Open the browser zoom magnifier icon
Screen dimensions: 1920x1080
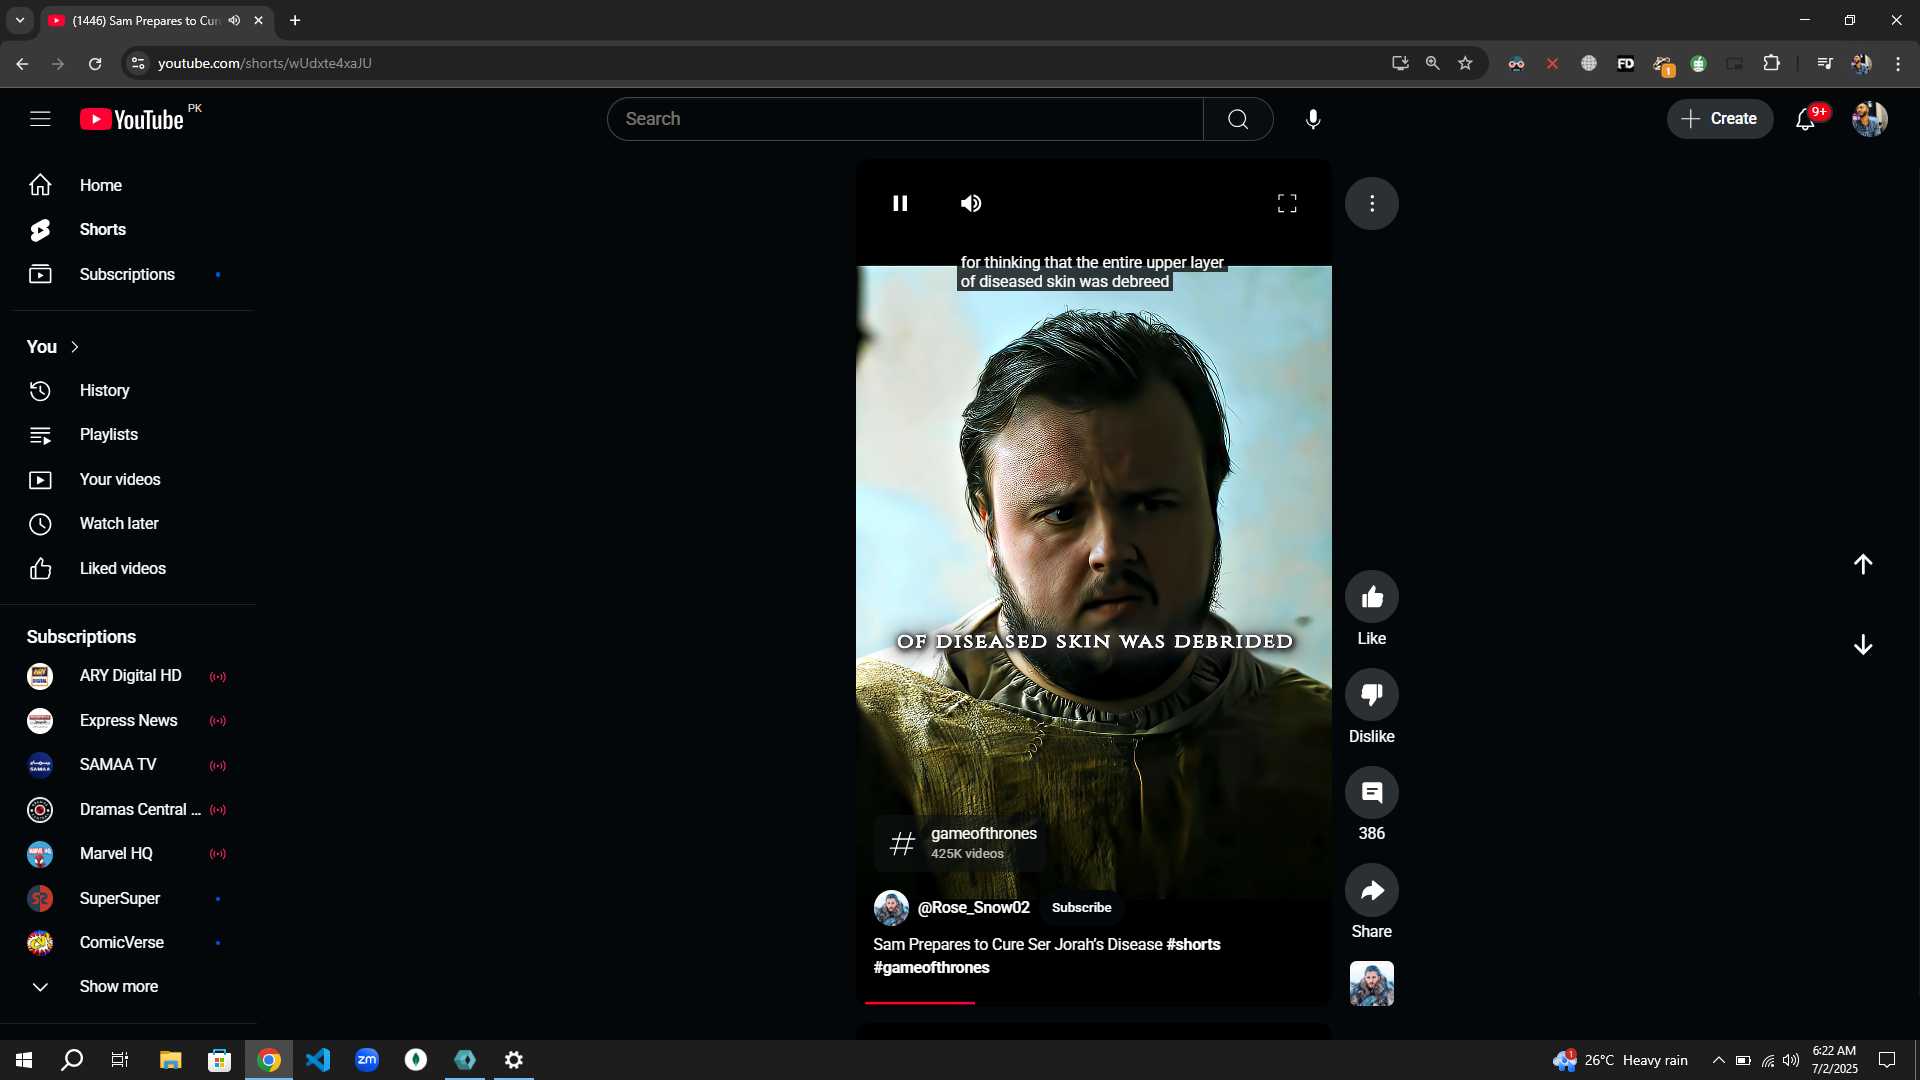(1432, 63)
